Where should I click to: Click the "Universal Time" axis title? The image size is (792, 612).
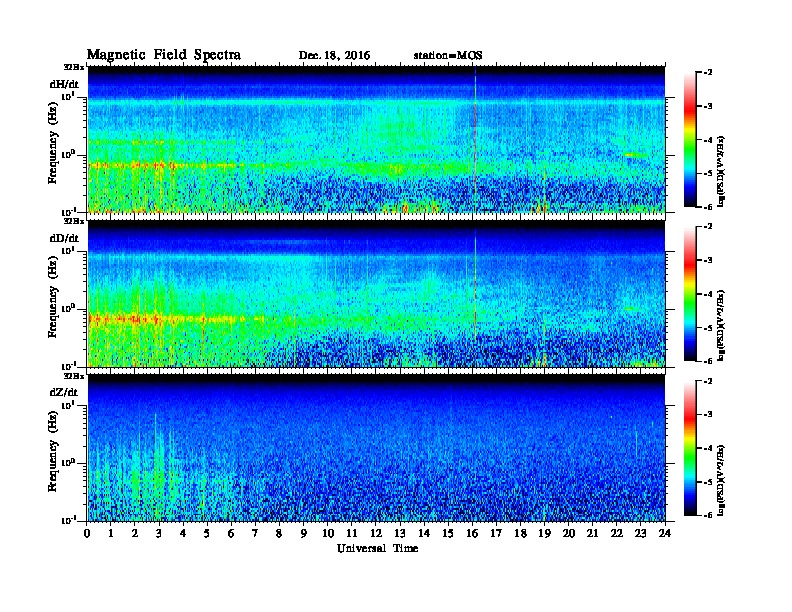[377, 548]
